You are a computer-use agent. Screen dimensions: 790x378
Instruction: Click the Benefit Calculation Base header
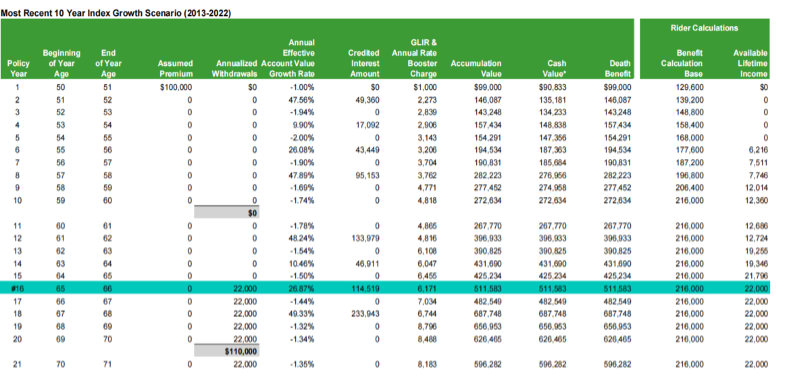tap(689, 64)
